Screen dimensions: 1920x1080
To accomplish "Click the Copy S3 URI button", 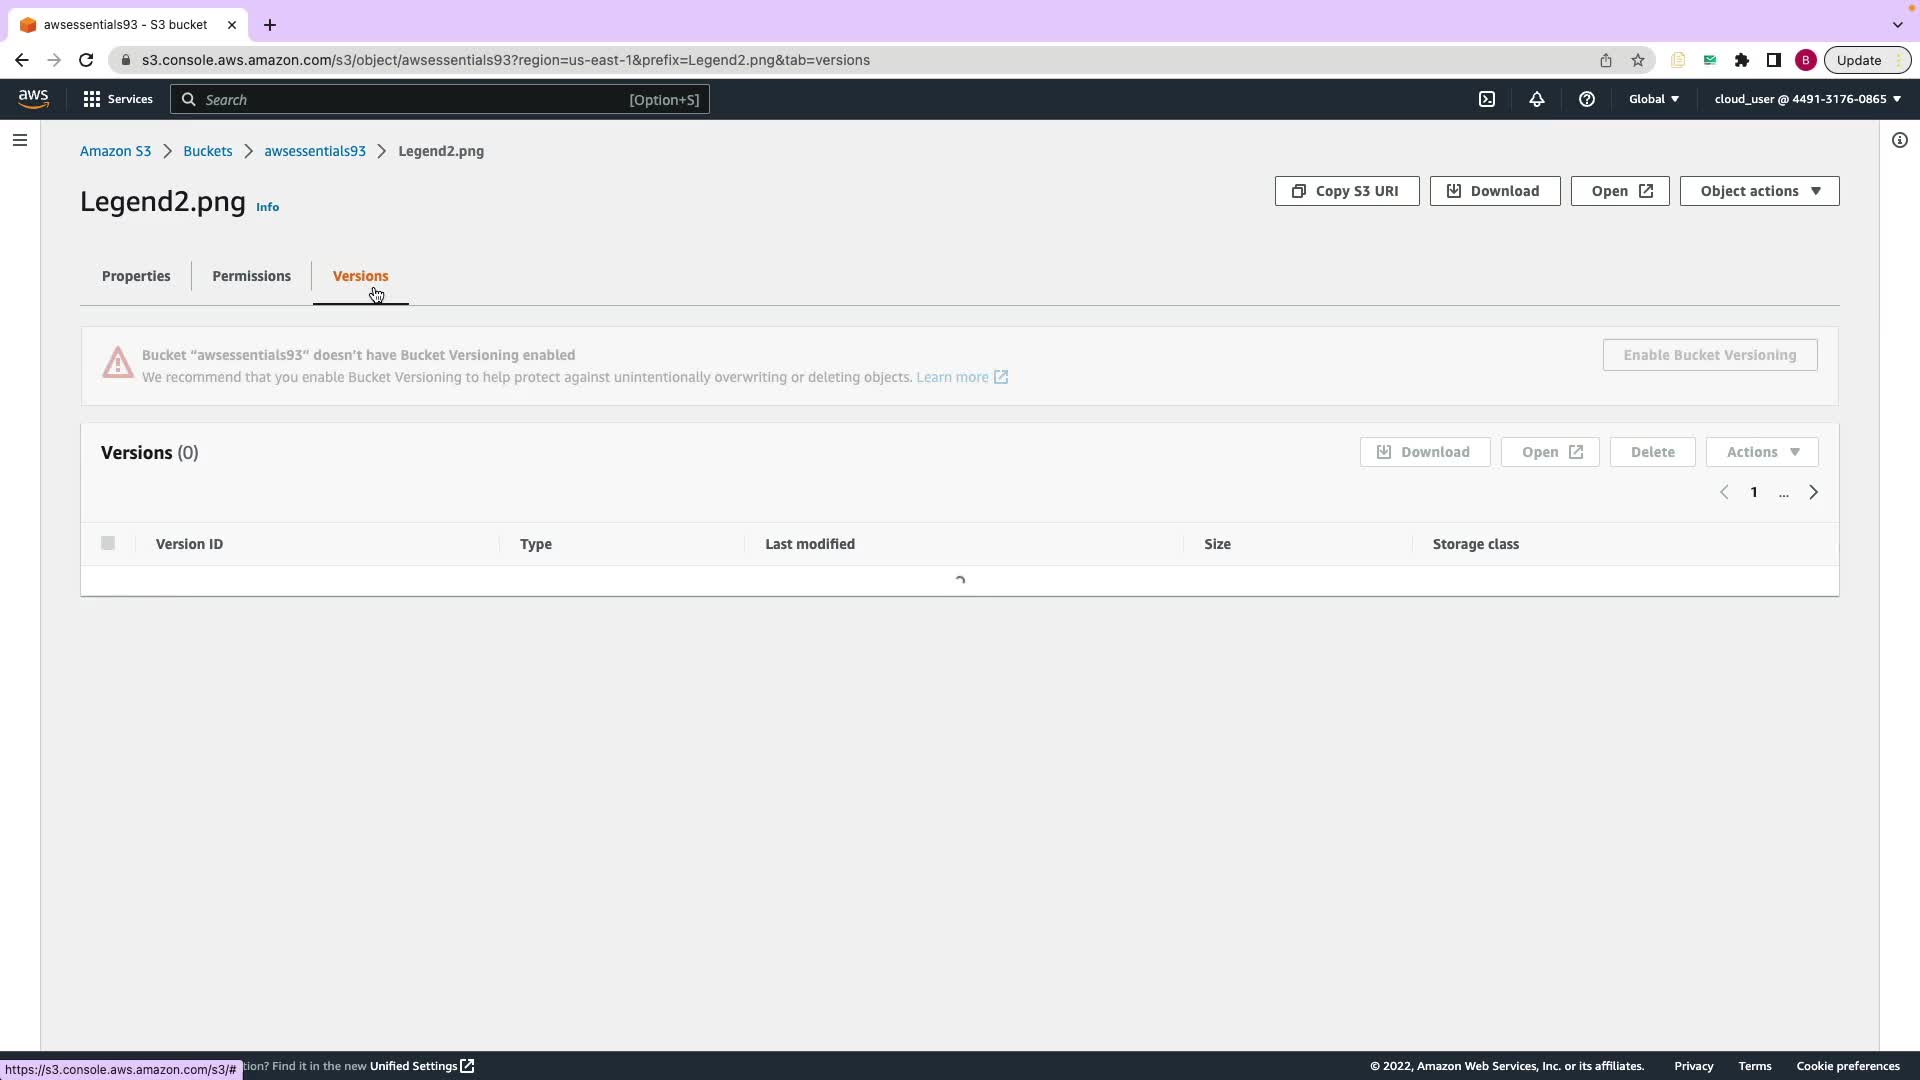I will tap(1346, 191).
